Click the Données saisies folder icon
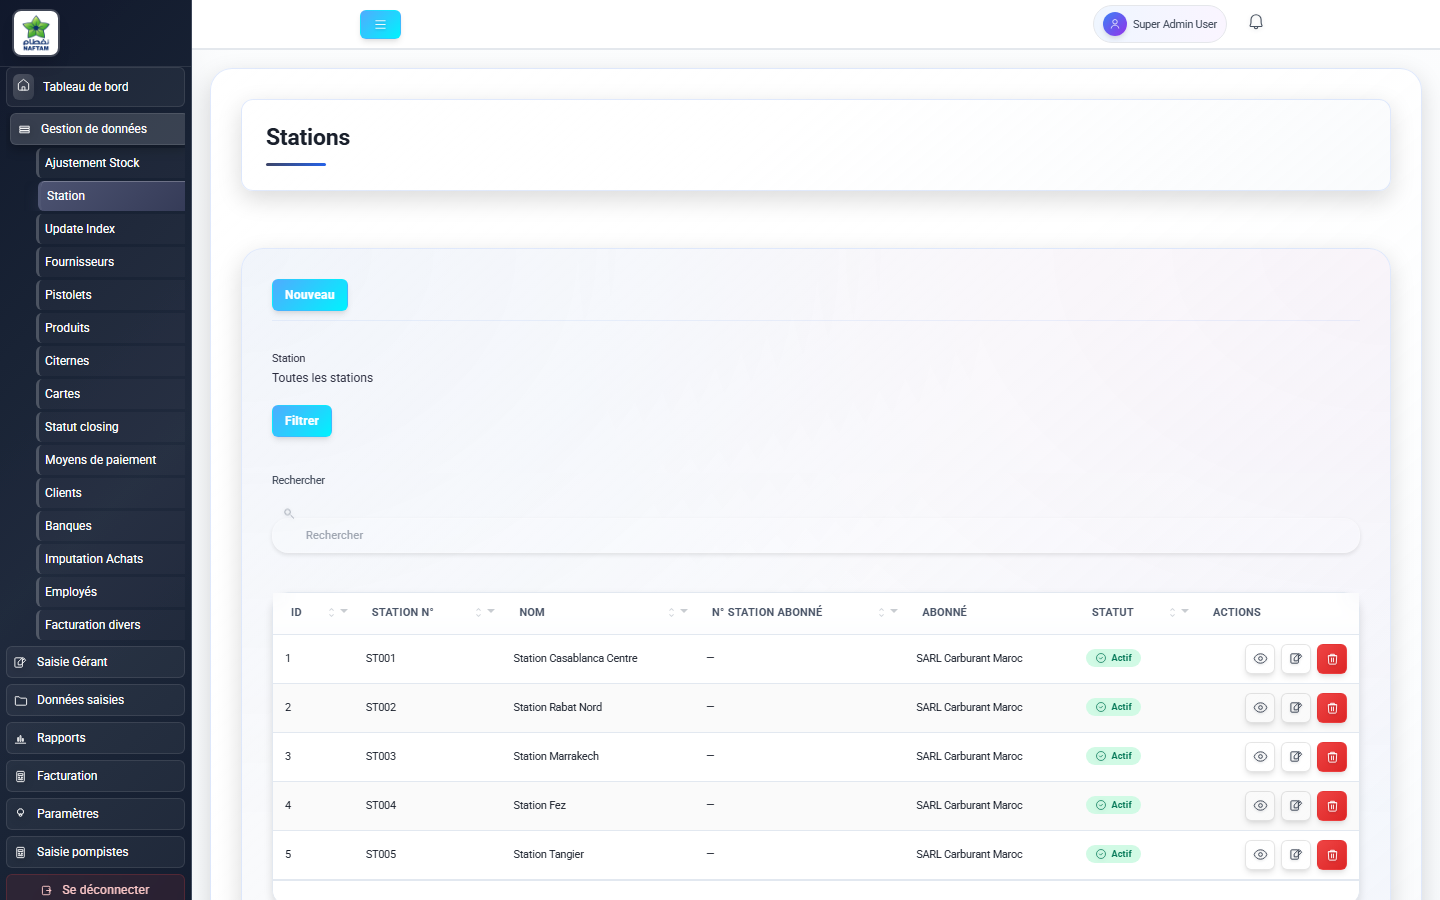Screen dimensions: 1440x900 click(x=20, y=700)
